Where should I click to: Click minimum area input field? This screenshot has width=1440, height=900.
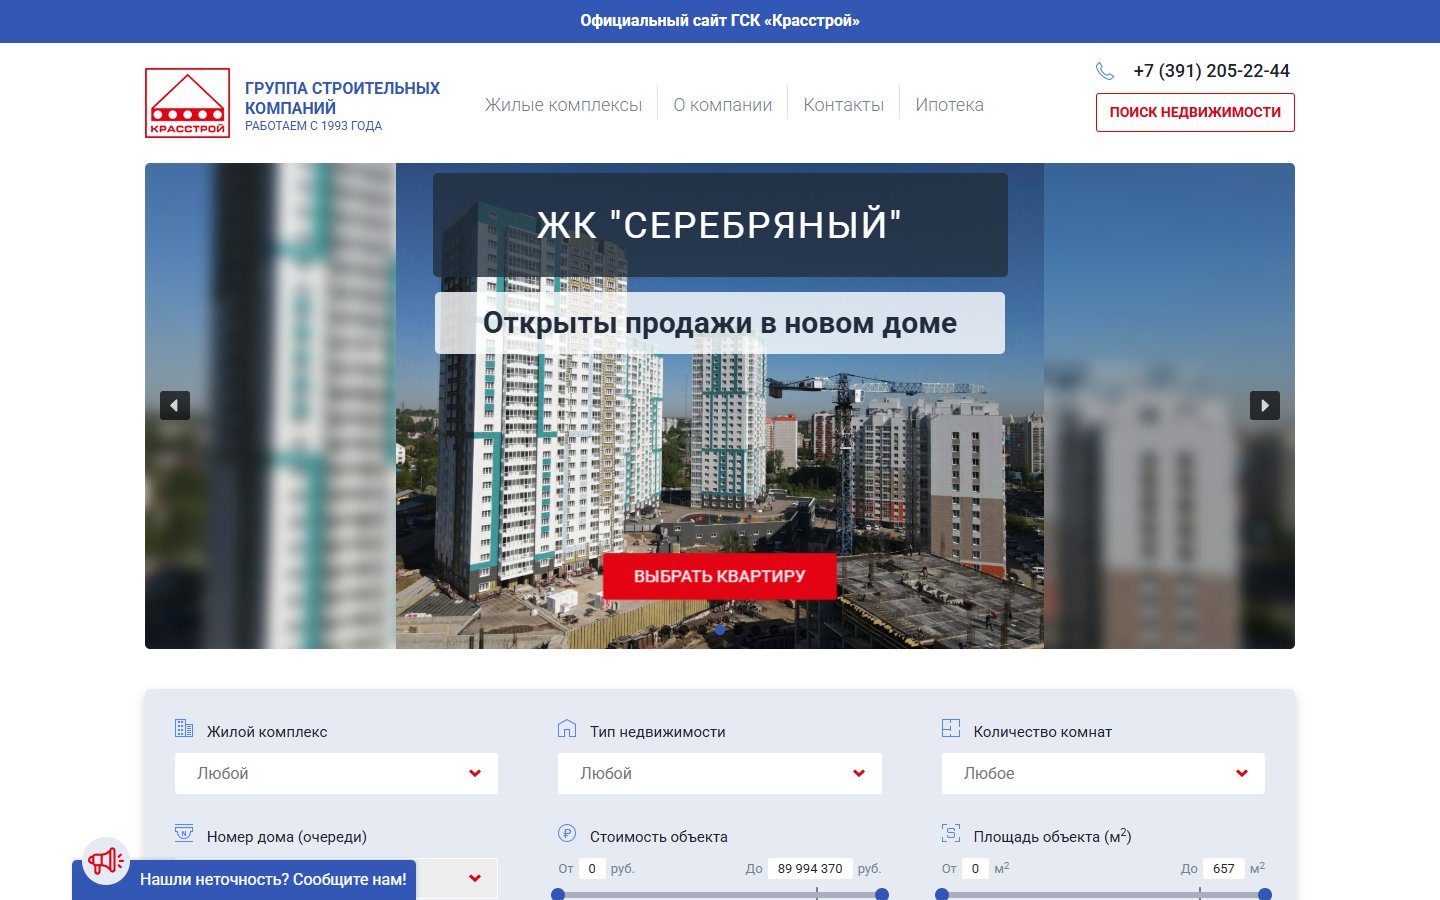tap(975, 868)
